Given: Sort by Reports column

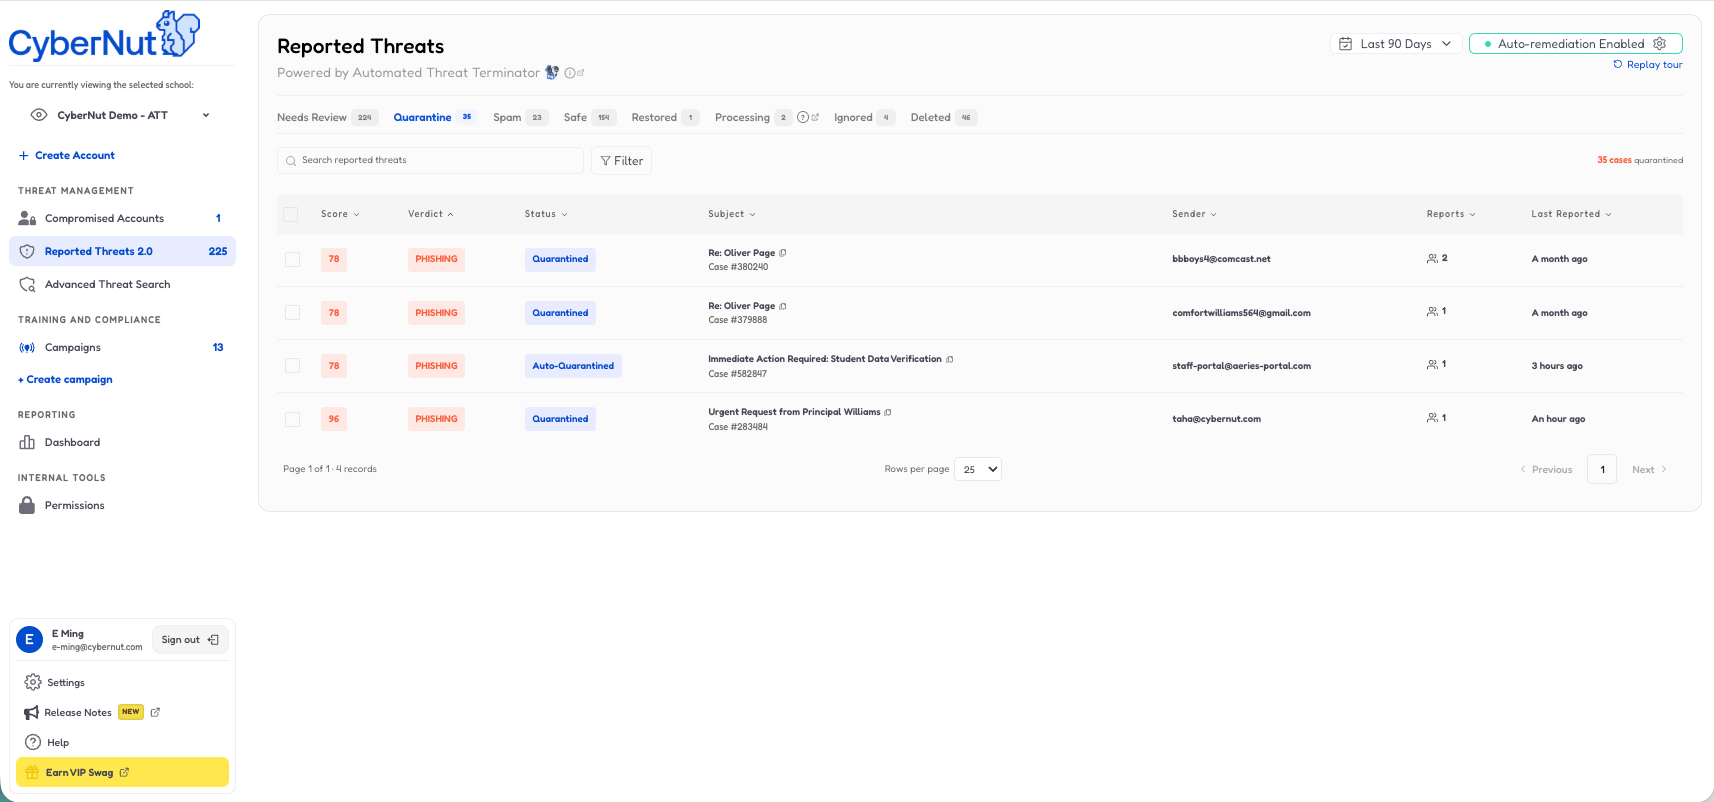Looking at the screenshot, I should click(x=1451, y=214).
